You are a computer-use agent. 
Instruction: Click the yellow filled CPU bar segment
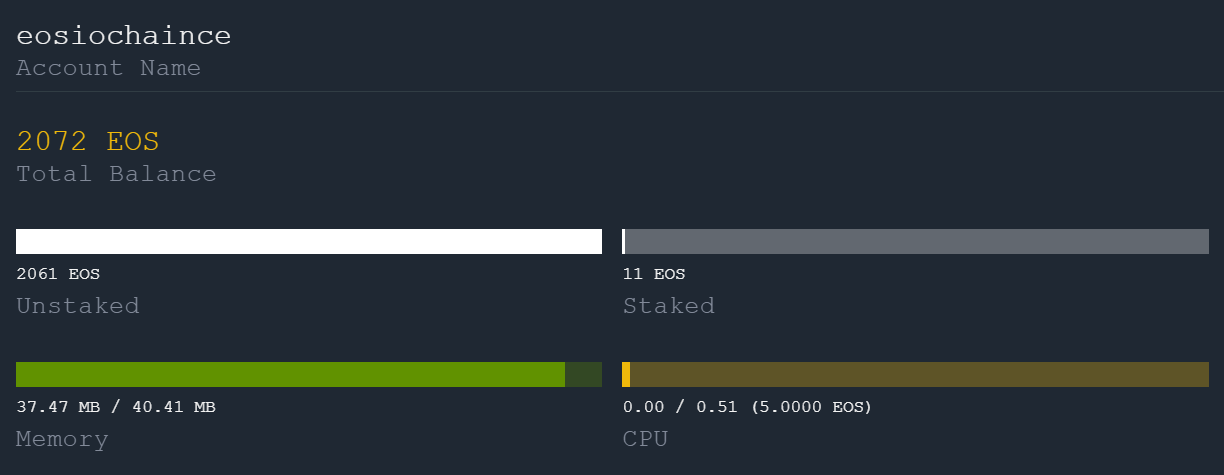pyautogui.click(x=626, y=374)
